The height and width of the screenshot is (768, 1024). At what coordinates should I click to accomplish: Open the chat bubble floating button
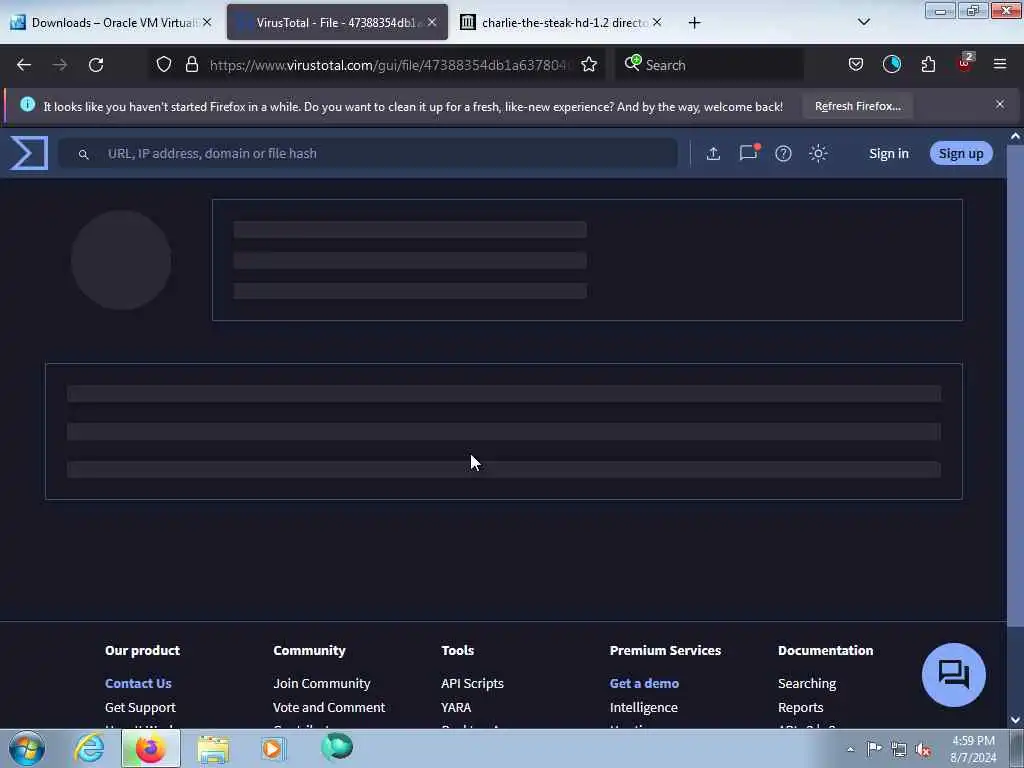[953, 675]
